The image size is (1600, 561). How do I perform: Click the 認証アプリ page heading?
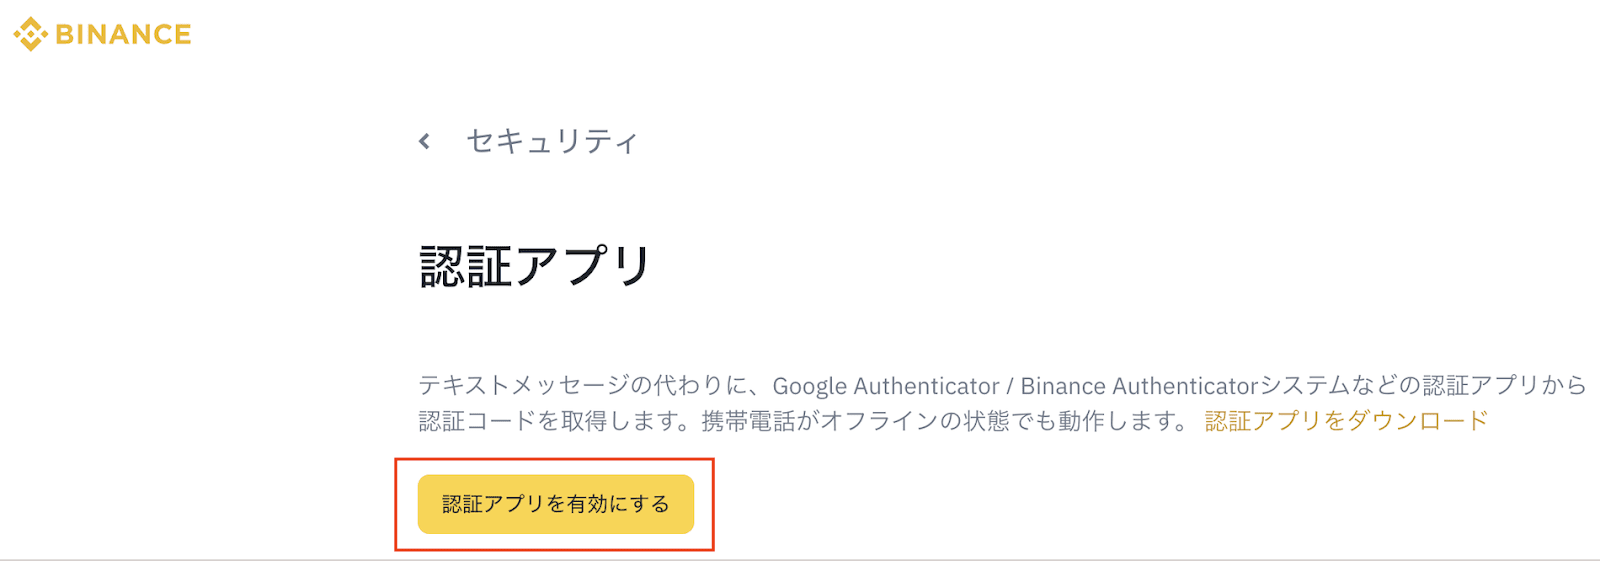(x=535, y=267)
